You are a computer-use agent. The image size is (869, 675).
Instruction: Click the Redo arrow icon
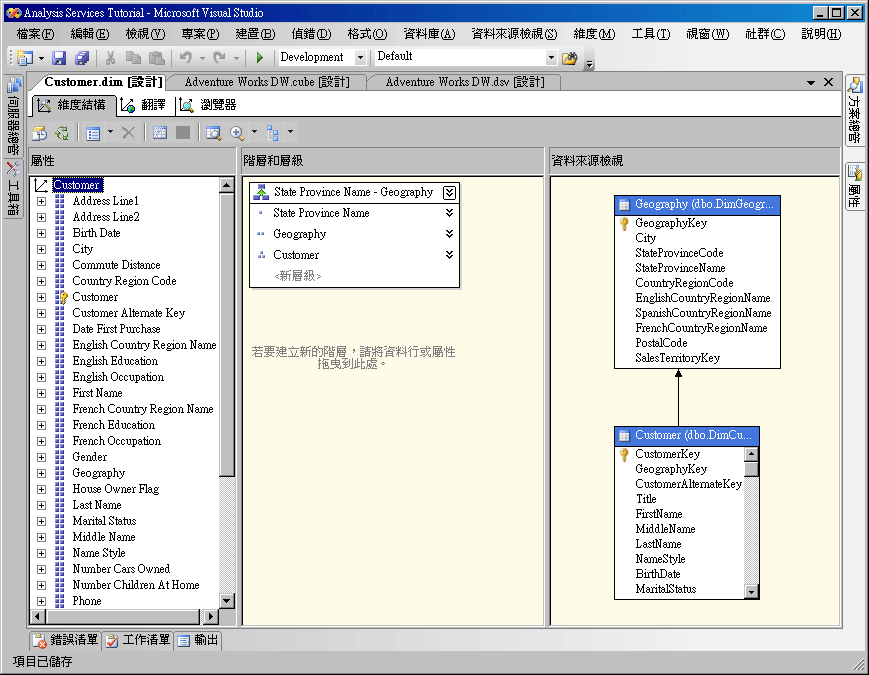[219, 58]
